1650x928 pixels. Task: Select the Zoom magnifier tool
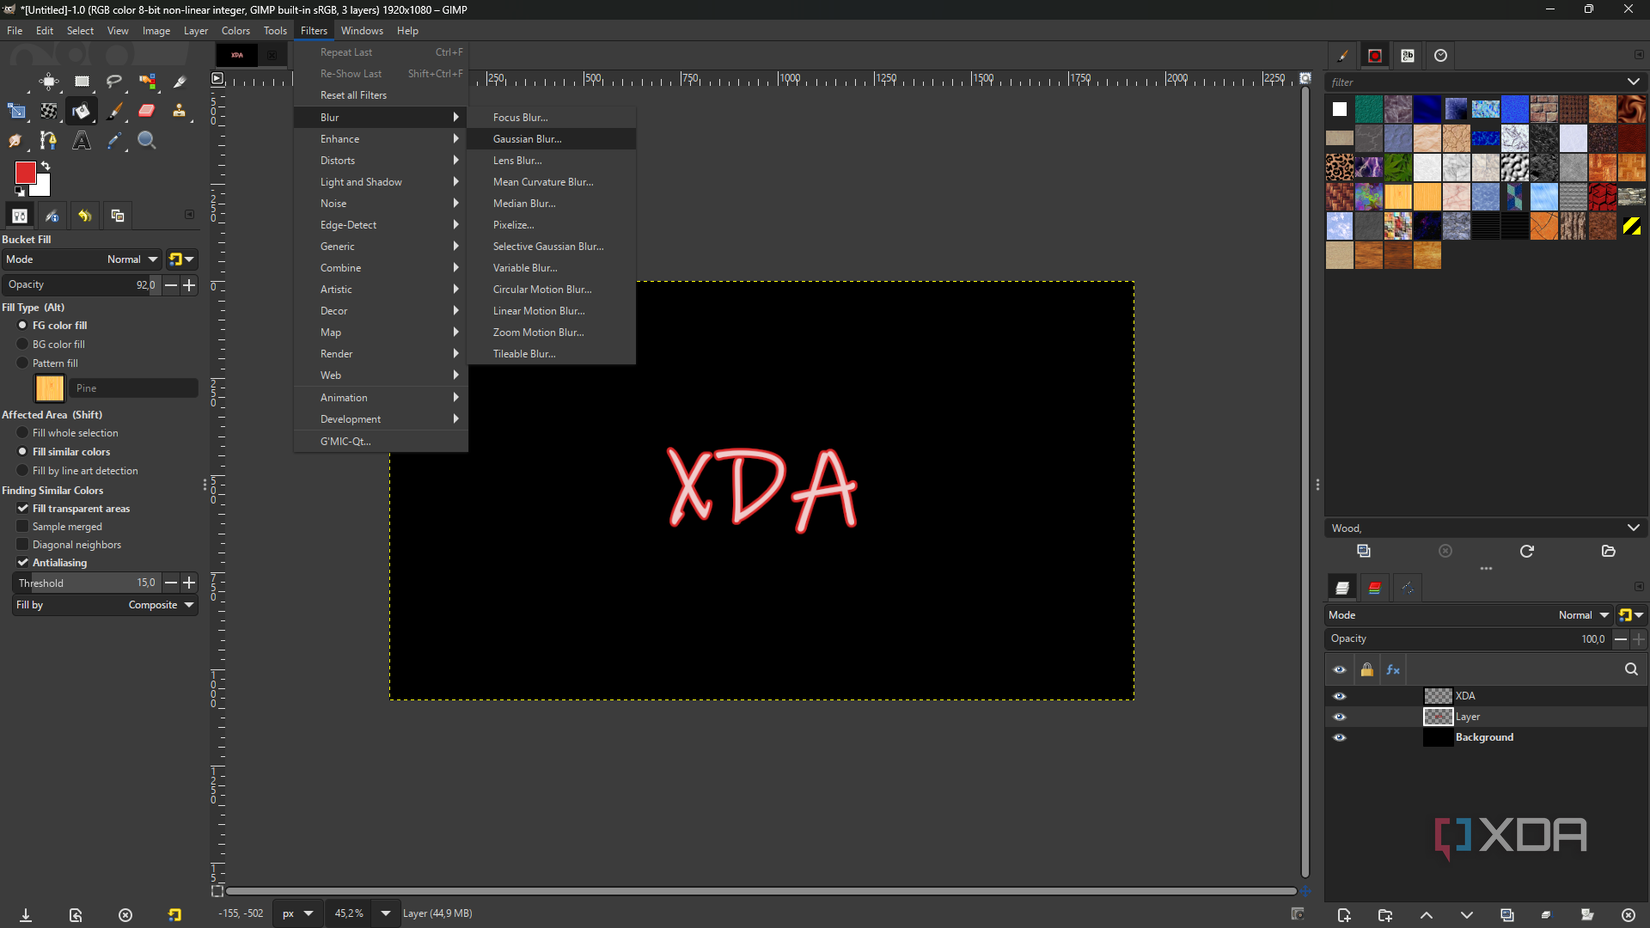pyautogui.click(x=147, y=141)
